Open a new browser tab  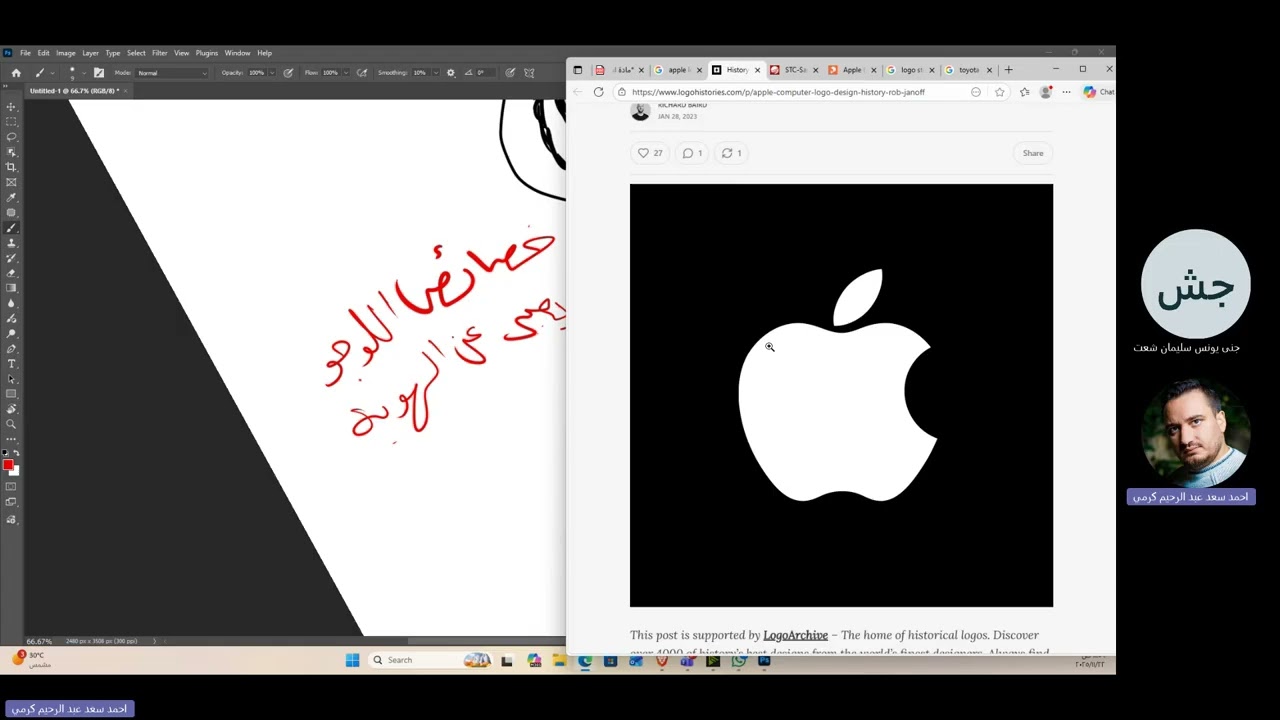(x=1008, y=70)
